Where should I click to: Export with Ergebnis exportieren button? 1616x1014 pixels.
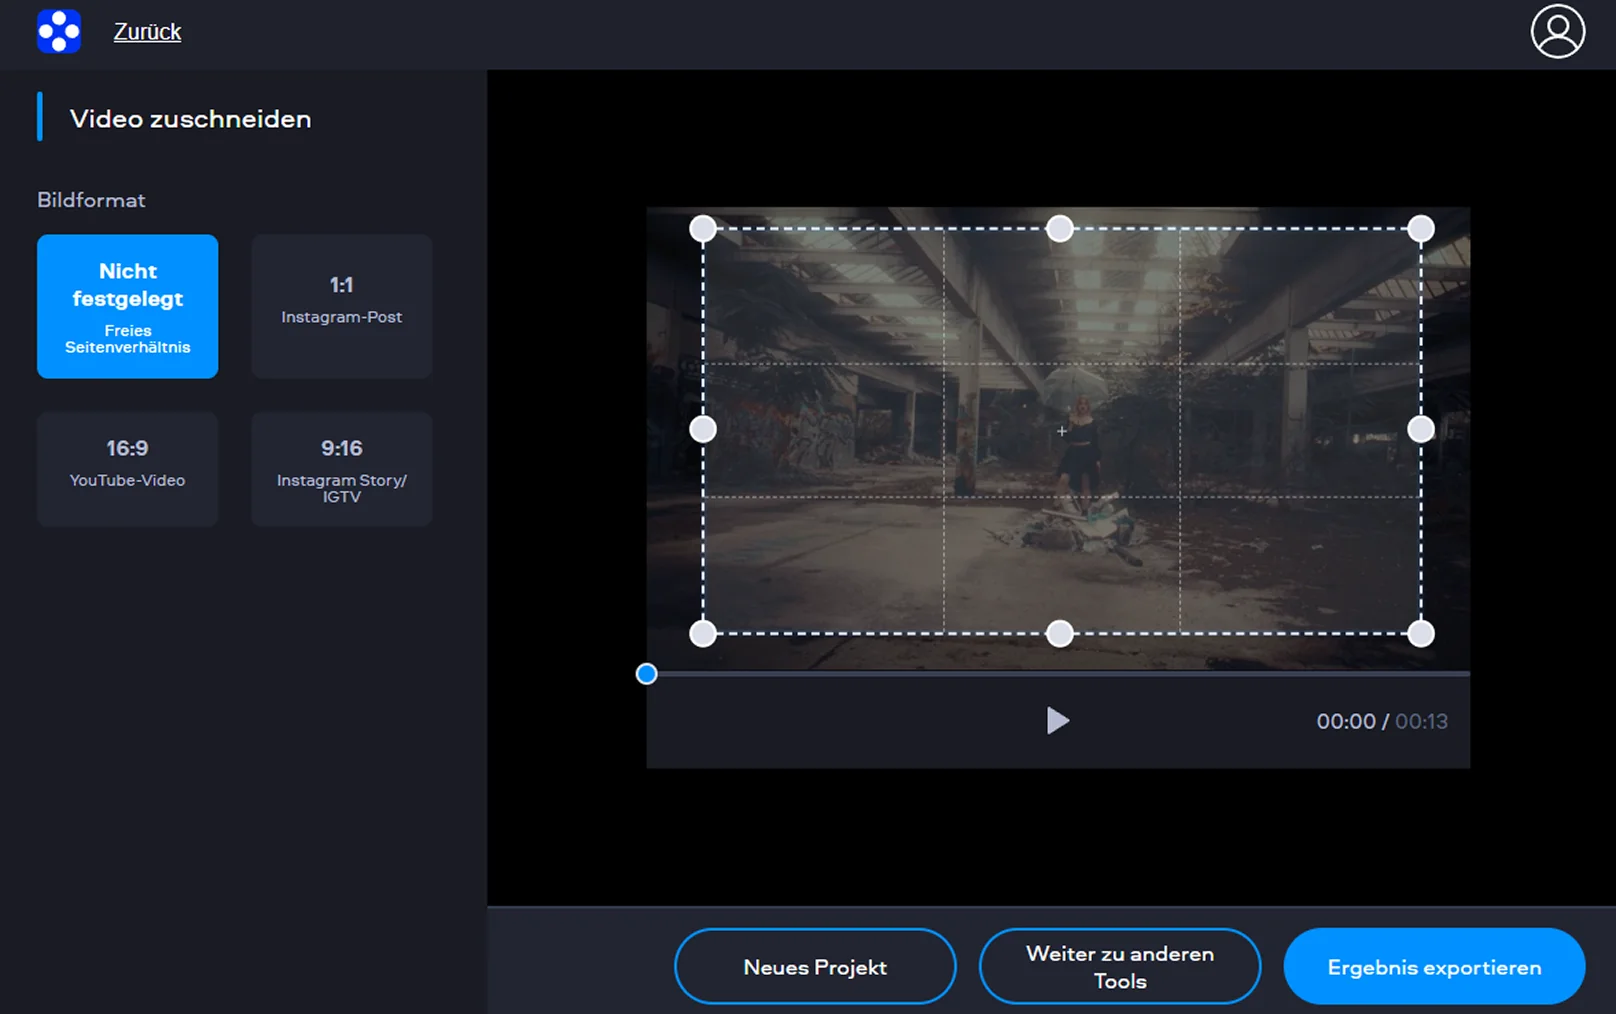pyautogui.click(x=1433, y=966)
